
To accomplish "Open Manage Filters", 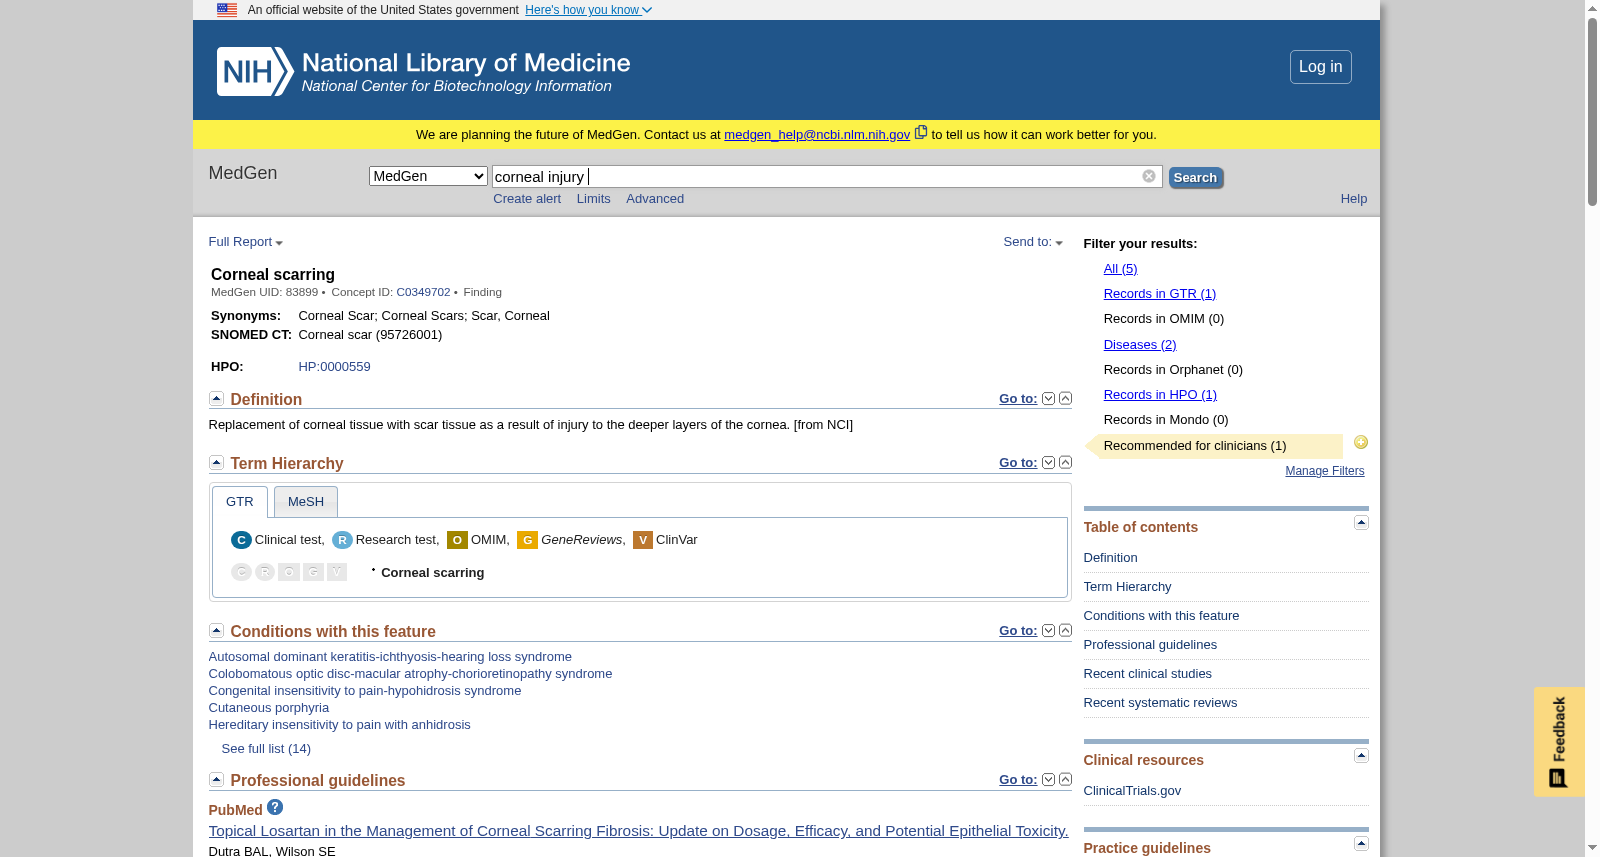I will (x=1325, y=471).
